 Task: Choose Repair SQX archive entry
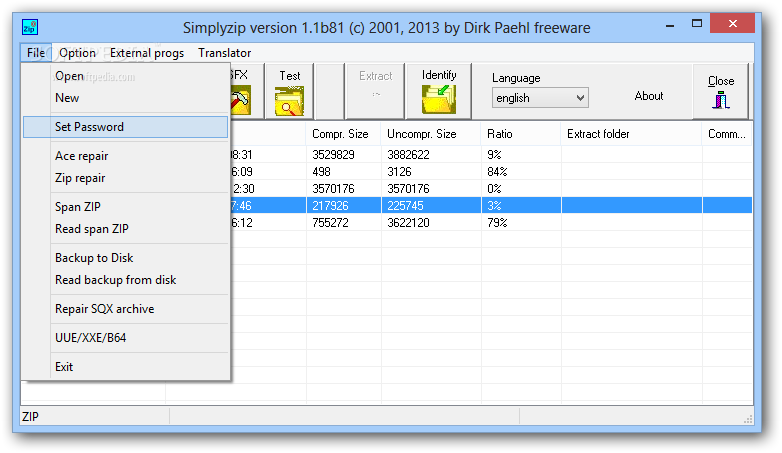[x=126, y=308]
